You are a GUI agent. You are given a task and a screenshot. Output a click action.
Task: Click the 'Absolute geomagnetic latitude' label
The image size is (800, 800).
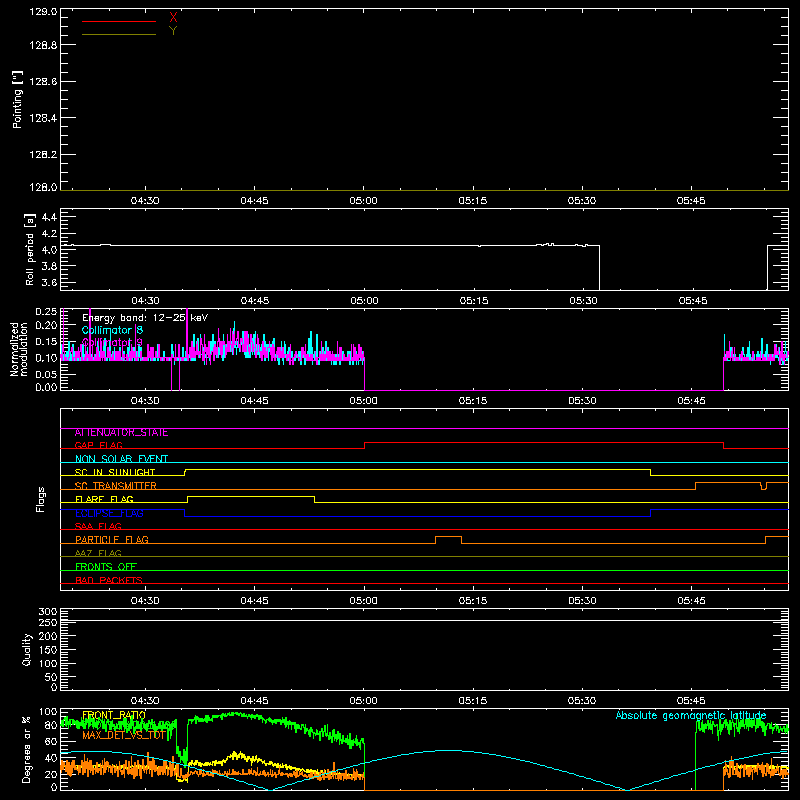(x=691, y=715)
